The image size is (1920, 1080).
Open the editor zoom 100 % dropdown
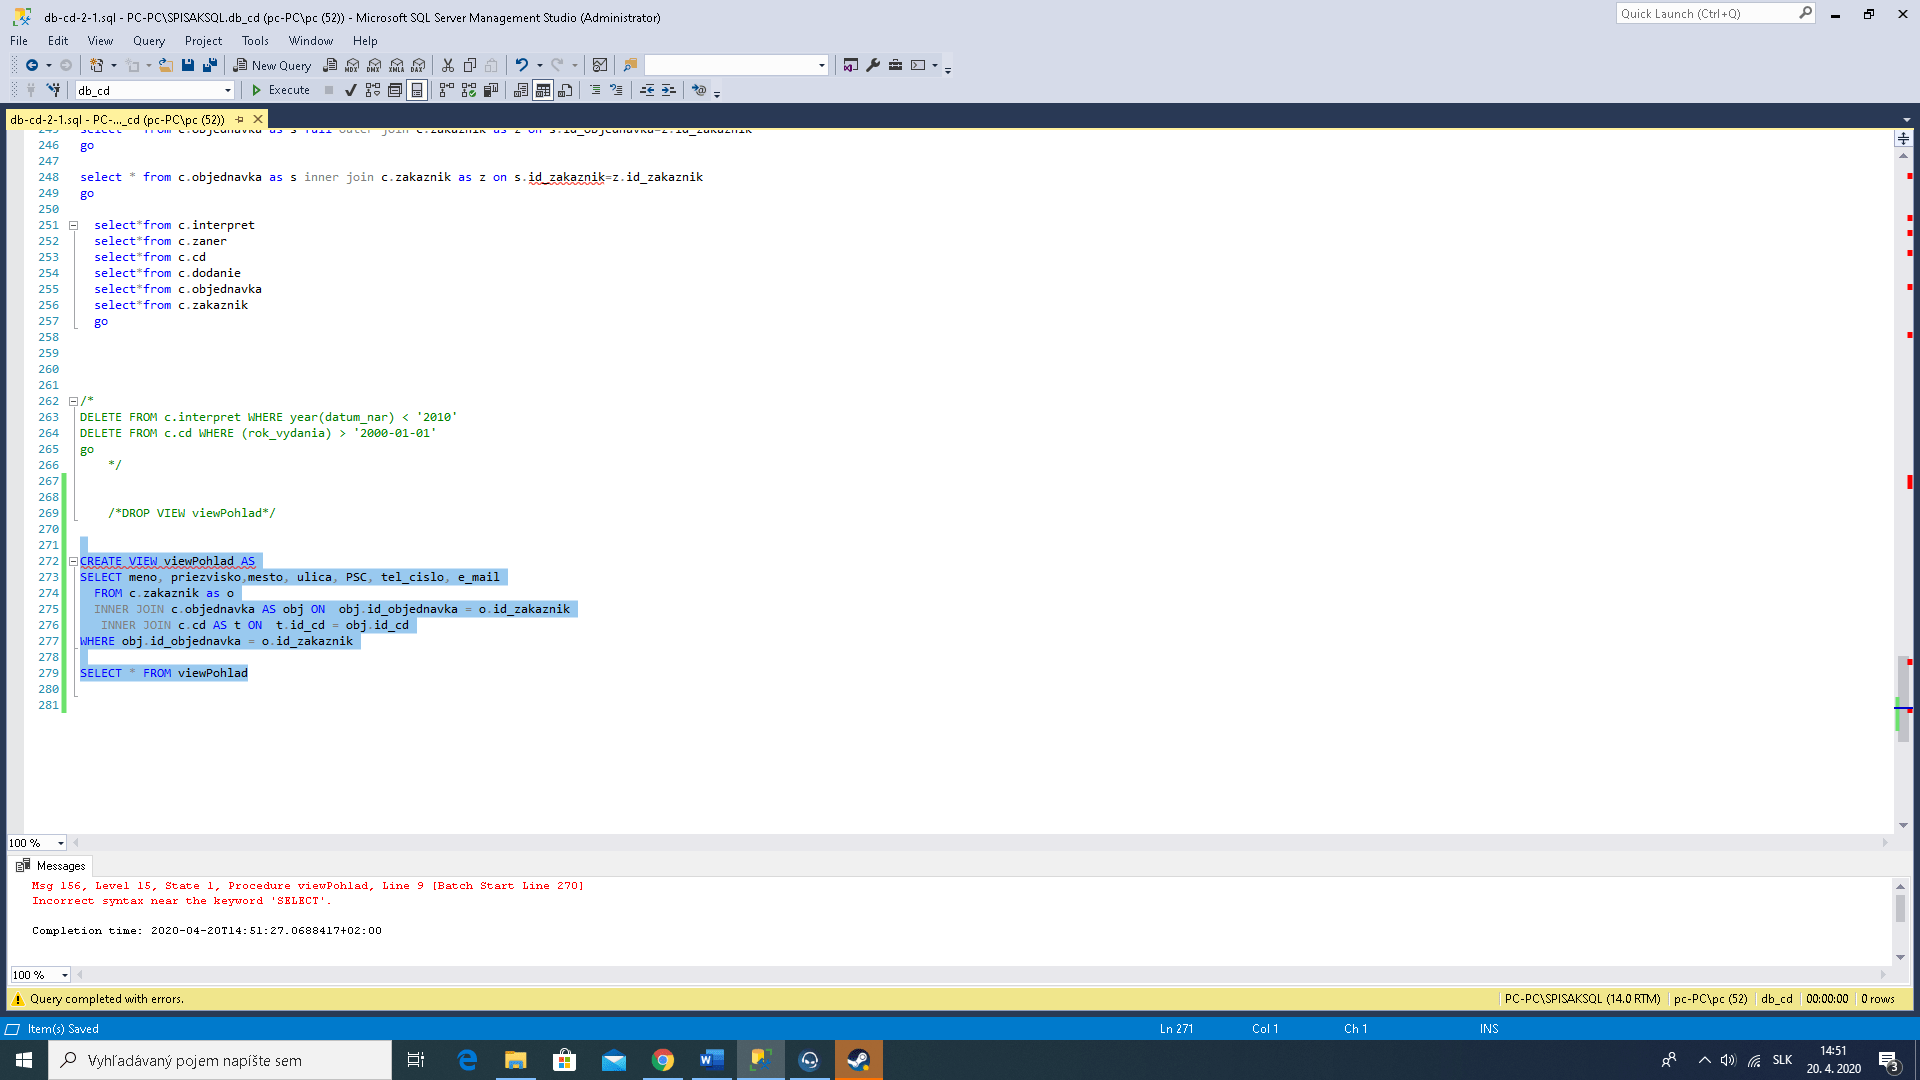(60, 843)
